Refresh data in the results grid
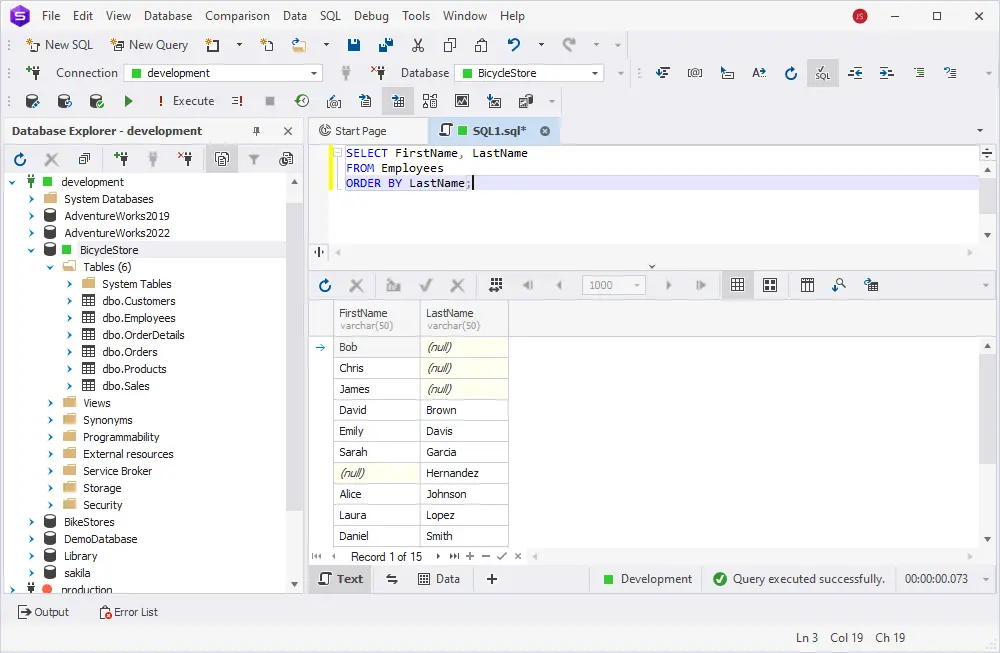Image resolution: width=1000 pixels, height=653 pixels. tap(325, 285)
